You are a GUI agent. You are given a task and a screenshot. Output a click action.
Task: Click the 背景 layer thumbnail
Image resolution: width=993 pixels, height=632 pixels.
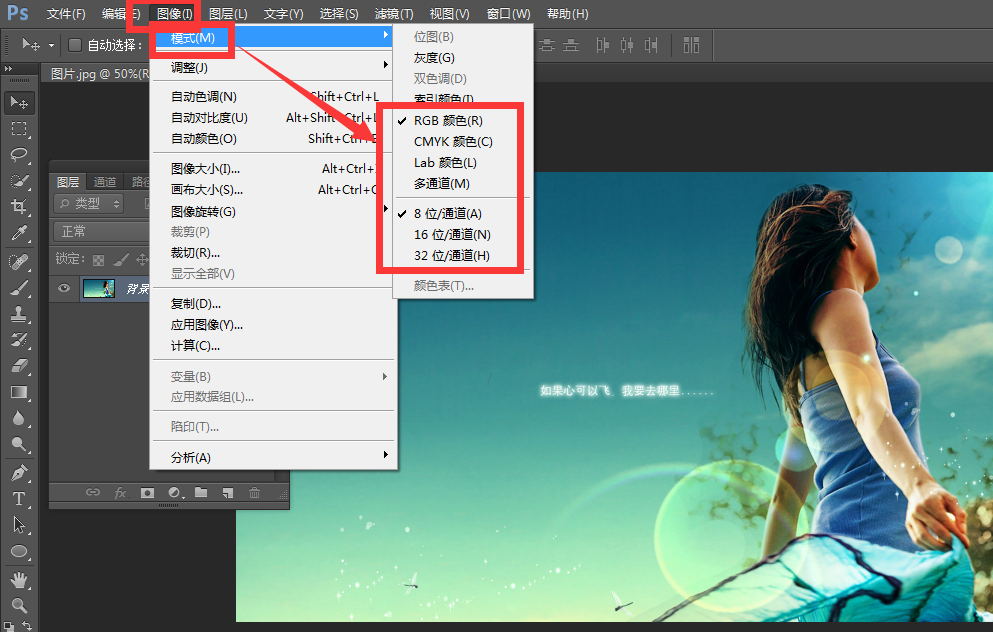pos(99,289)
